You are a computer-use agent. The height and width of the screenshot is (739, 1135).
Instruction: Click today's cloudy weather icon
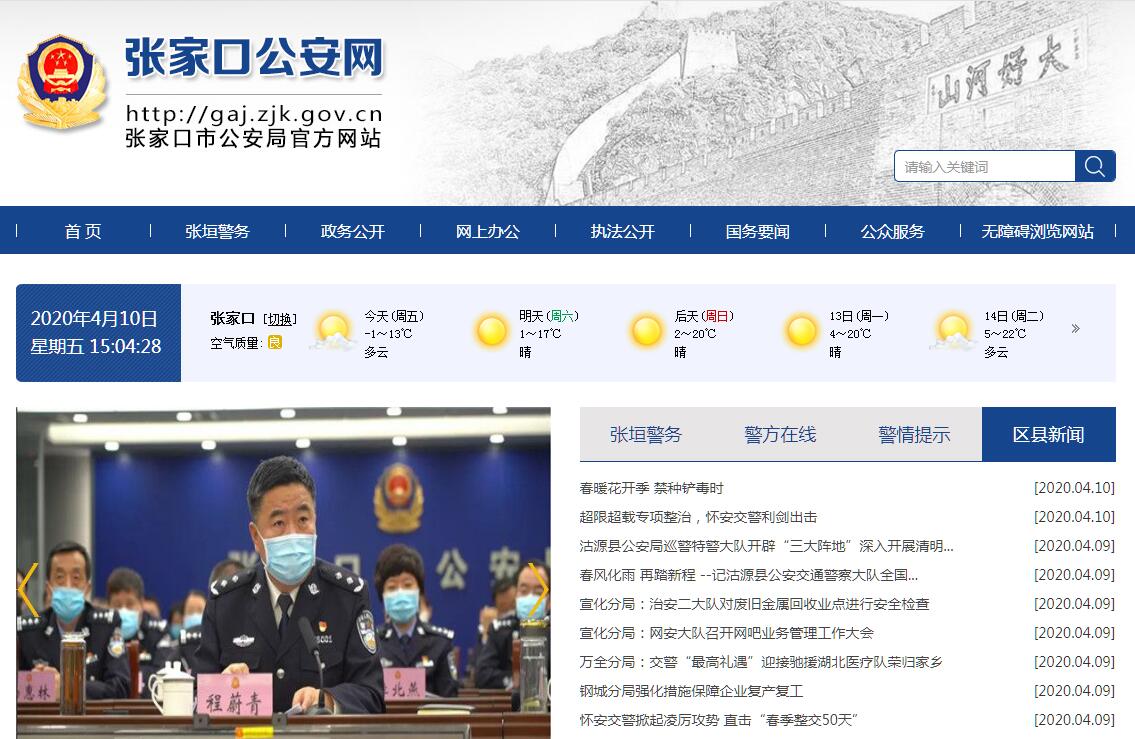tap(333, 332)
